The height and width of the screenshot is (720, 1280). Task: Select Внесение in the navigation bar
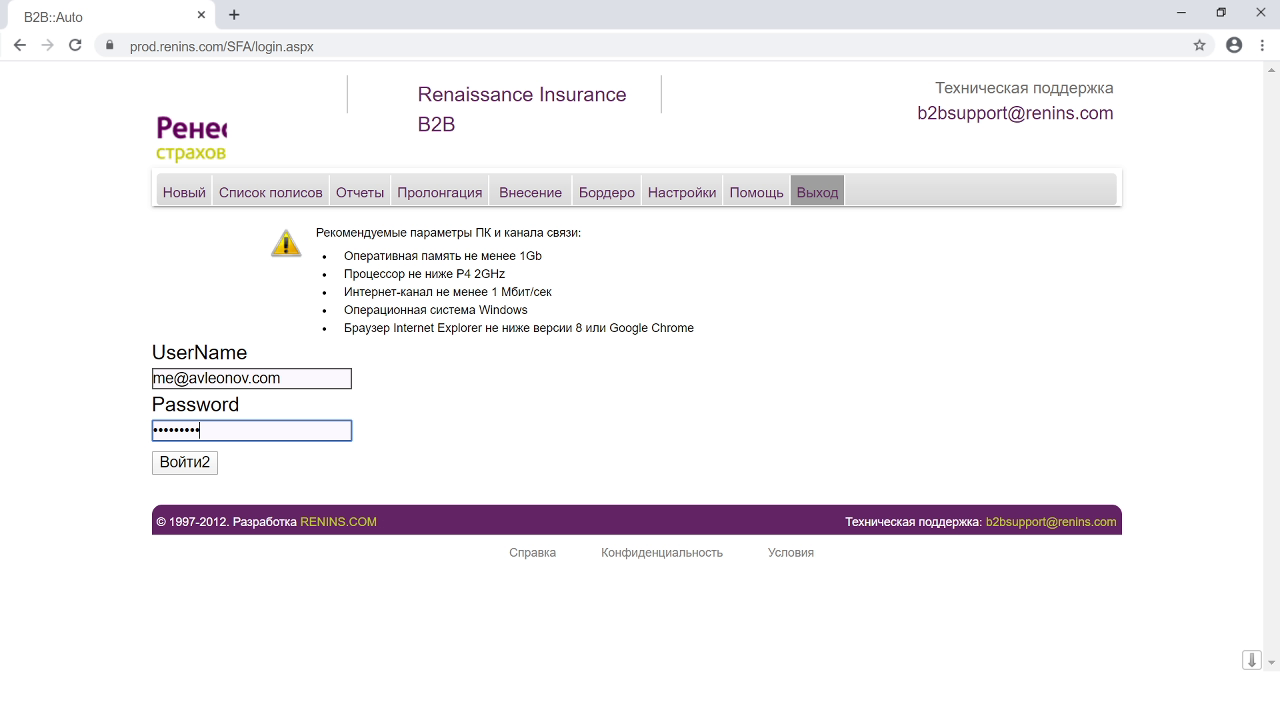(530, 192)
